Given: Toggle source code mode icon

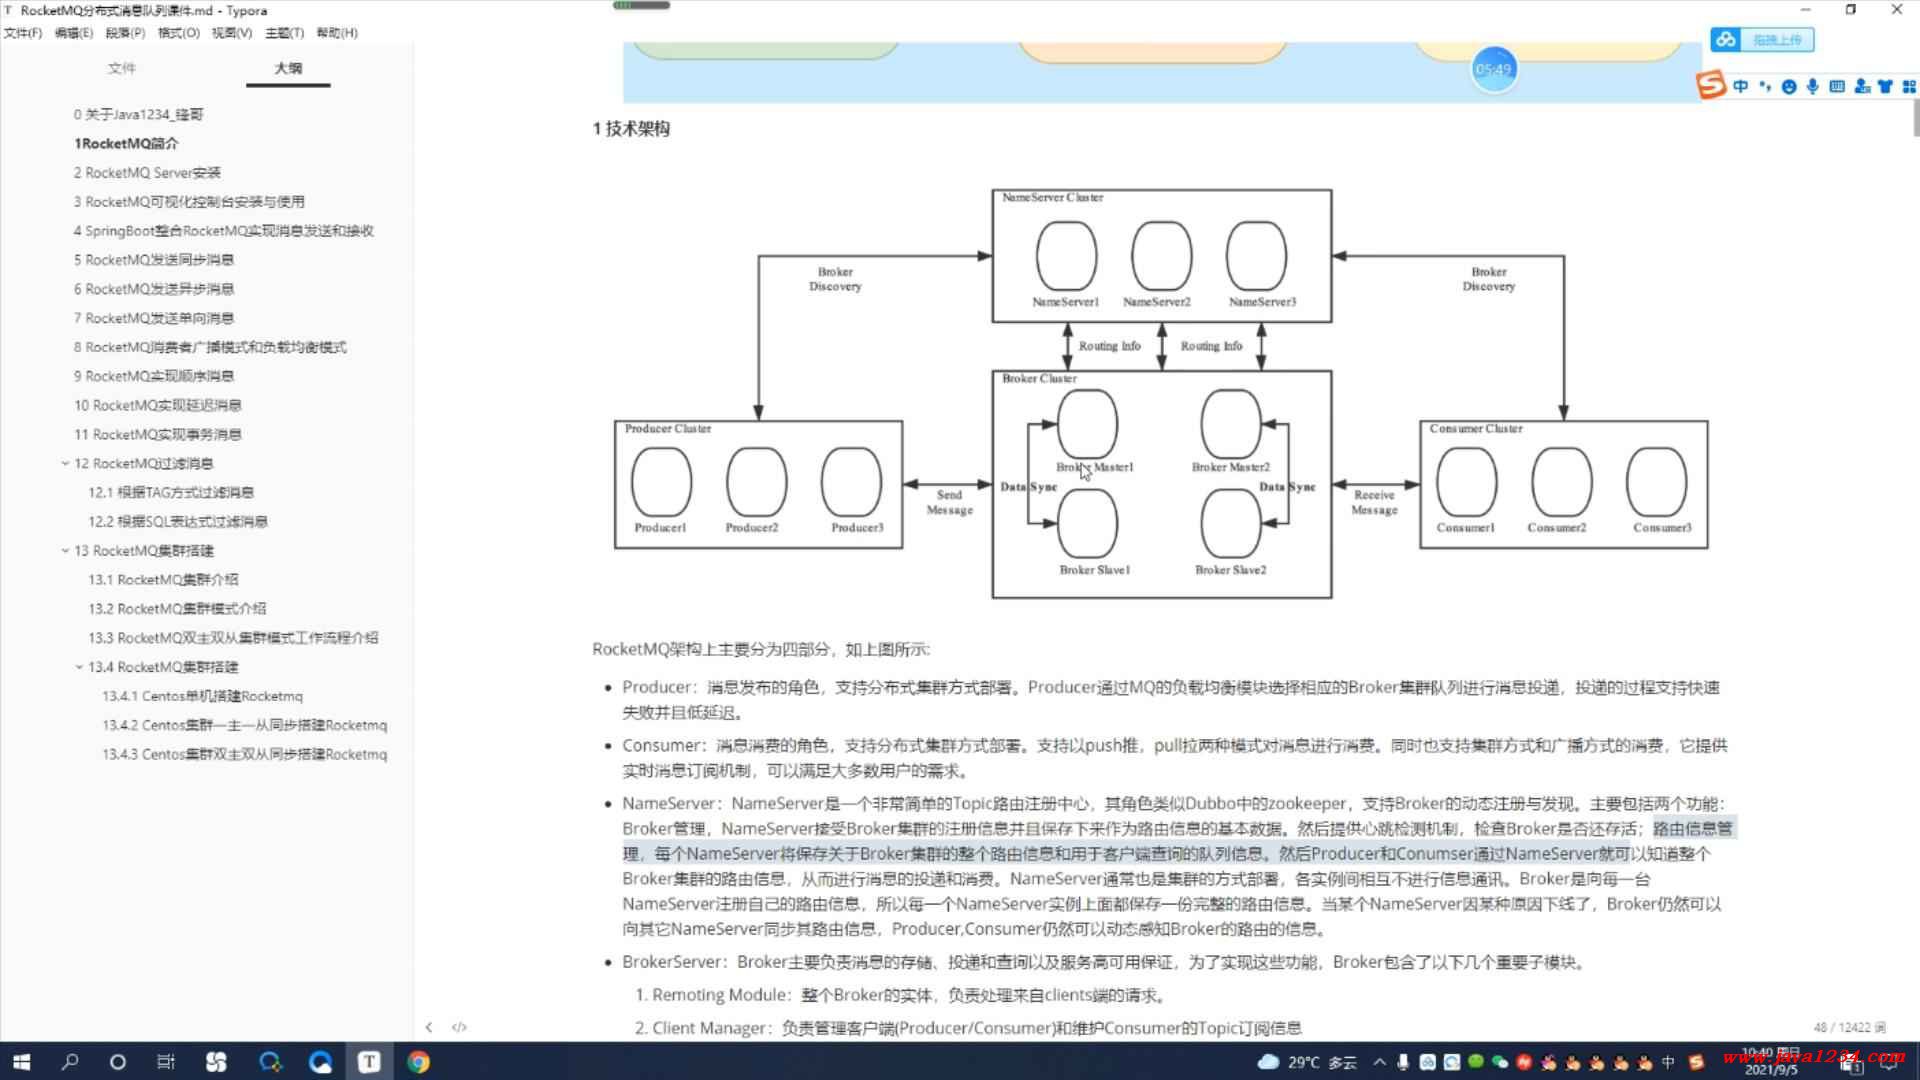Looking at the screenshot, I should pos(459,1027).
